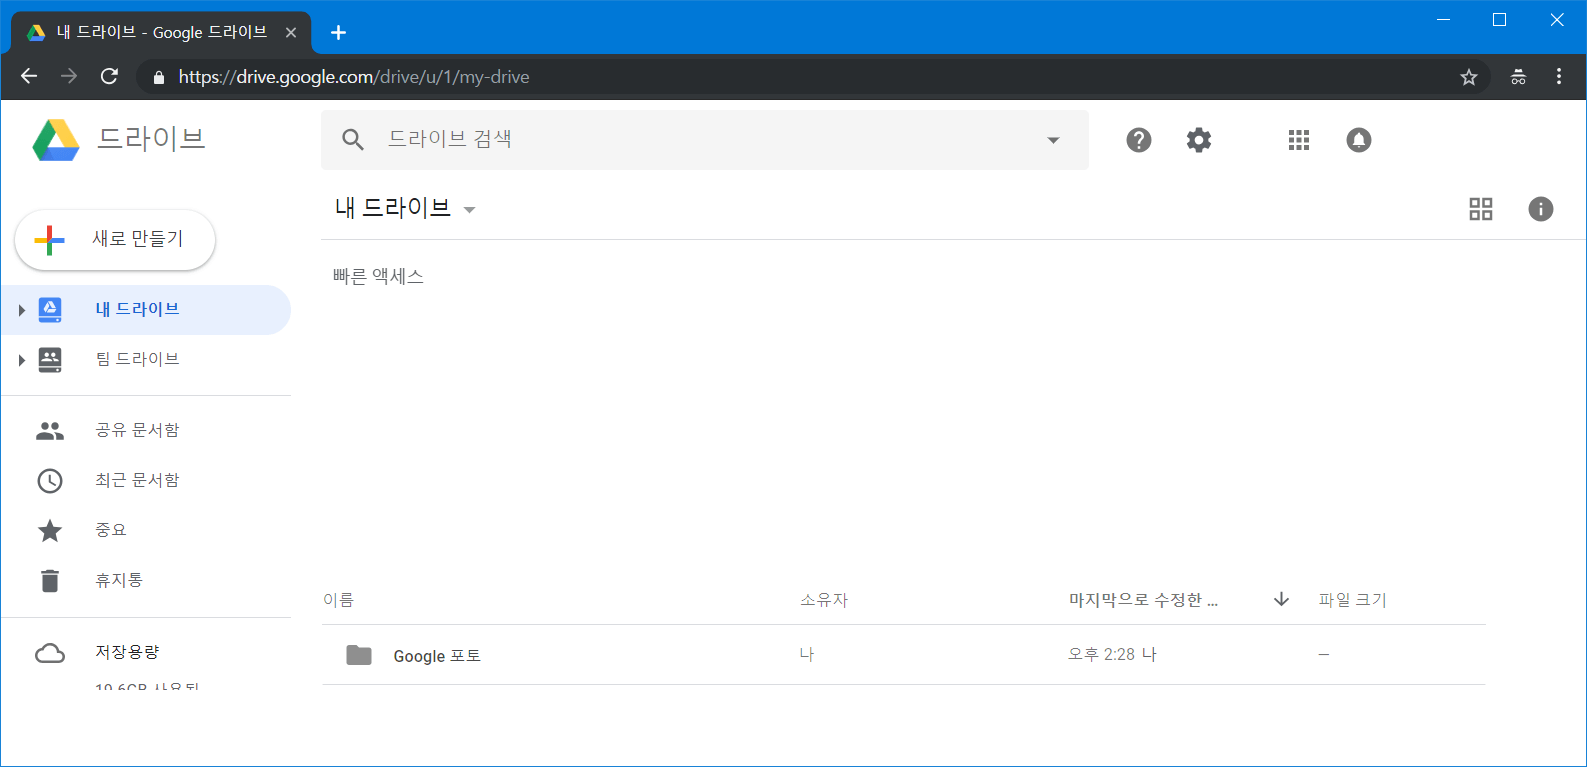The image size is (1587, 767).
Task: Open 최근 문서함 in sidebar
Action: coord(137,480)
